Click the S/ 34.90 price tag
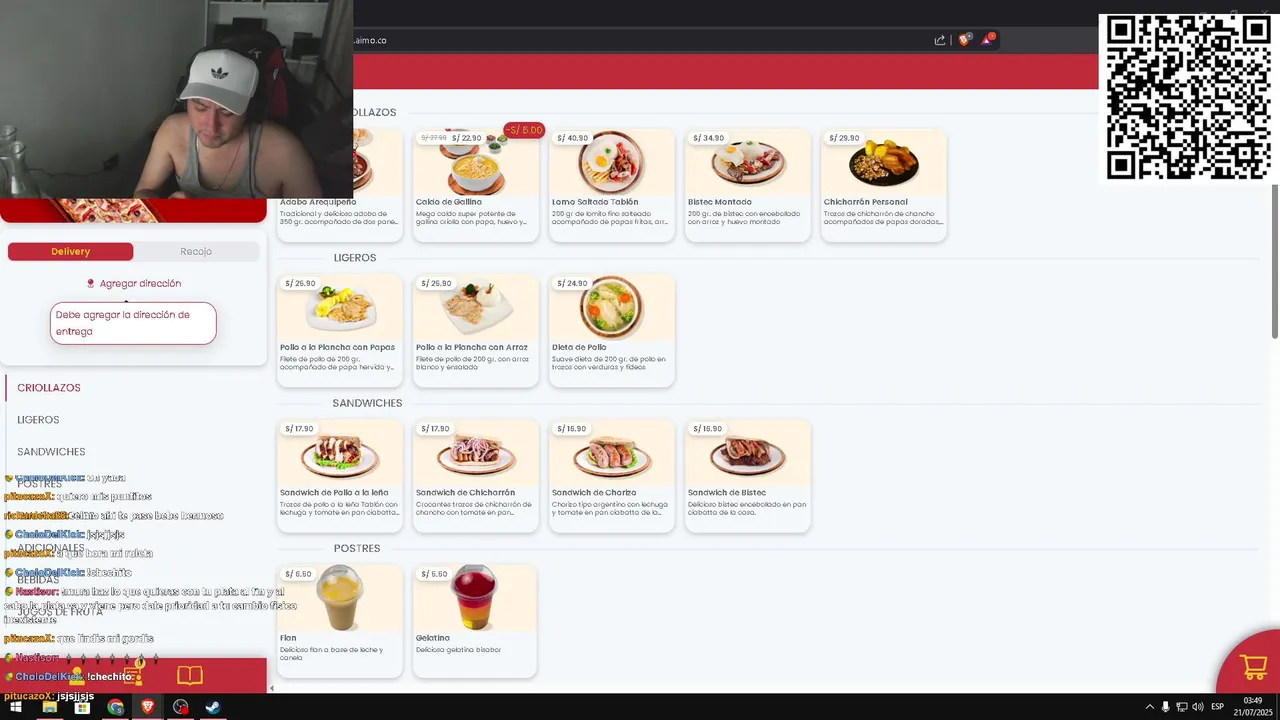Viewport: 1280px width, 720px height. point(708,138)
